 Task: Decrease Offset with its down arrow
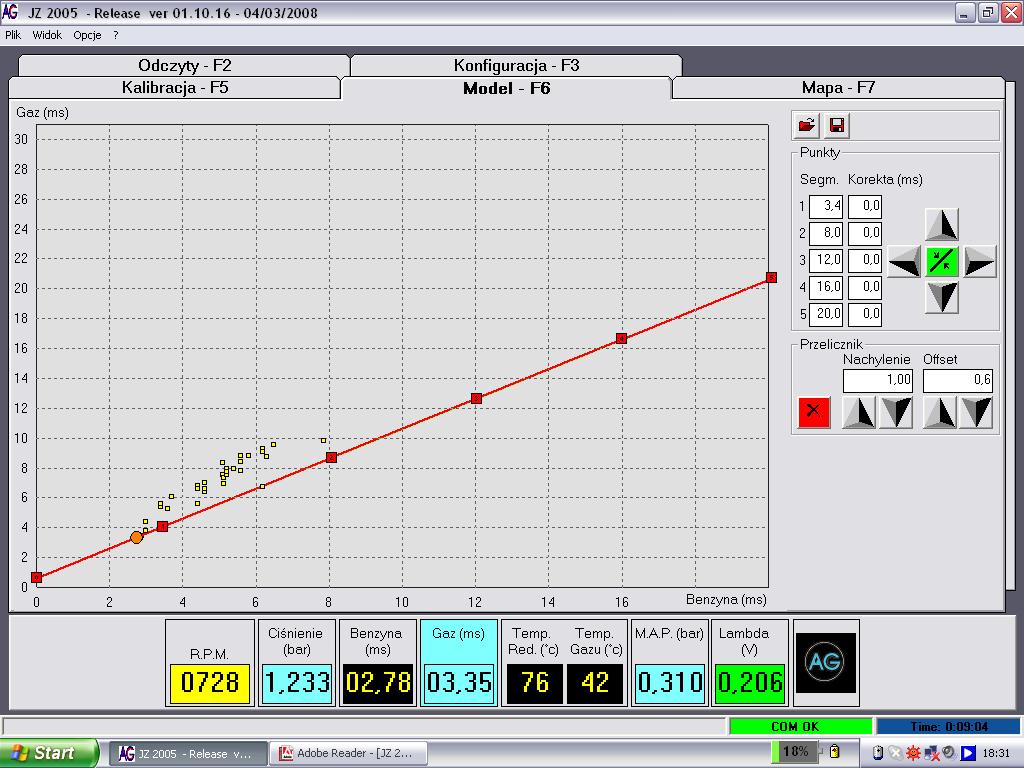976,413
